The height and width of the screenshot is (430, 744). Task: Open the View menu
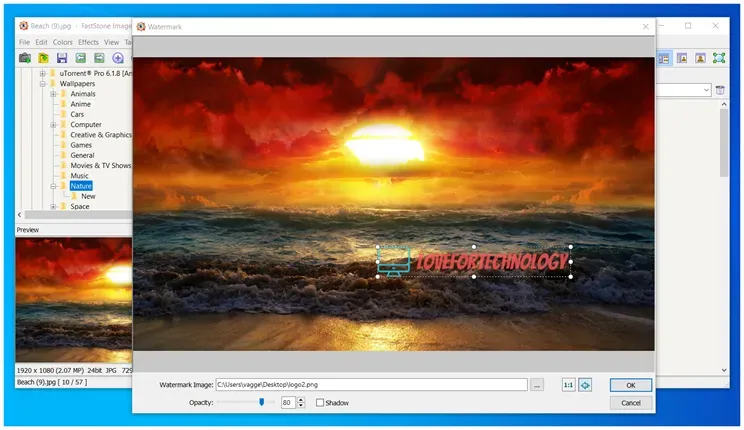[112, 42]
